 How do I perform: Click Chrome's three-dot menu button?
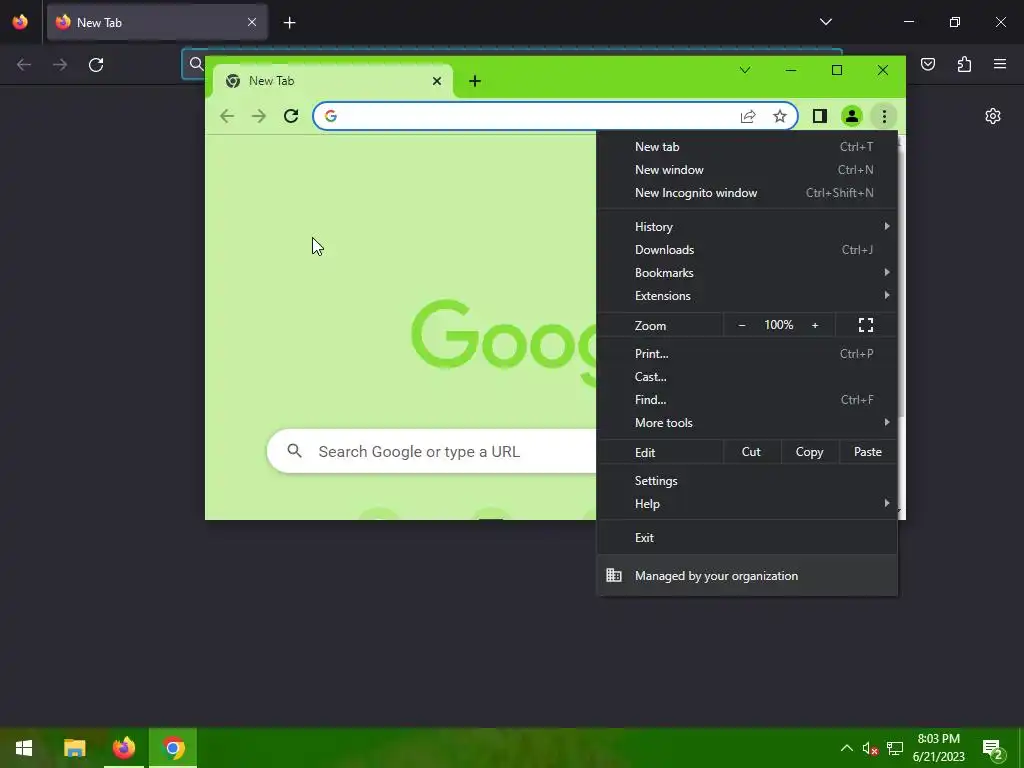[884, 116]
